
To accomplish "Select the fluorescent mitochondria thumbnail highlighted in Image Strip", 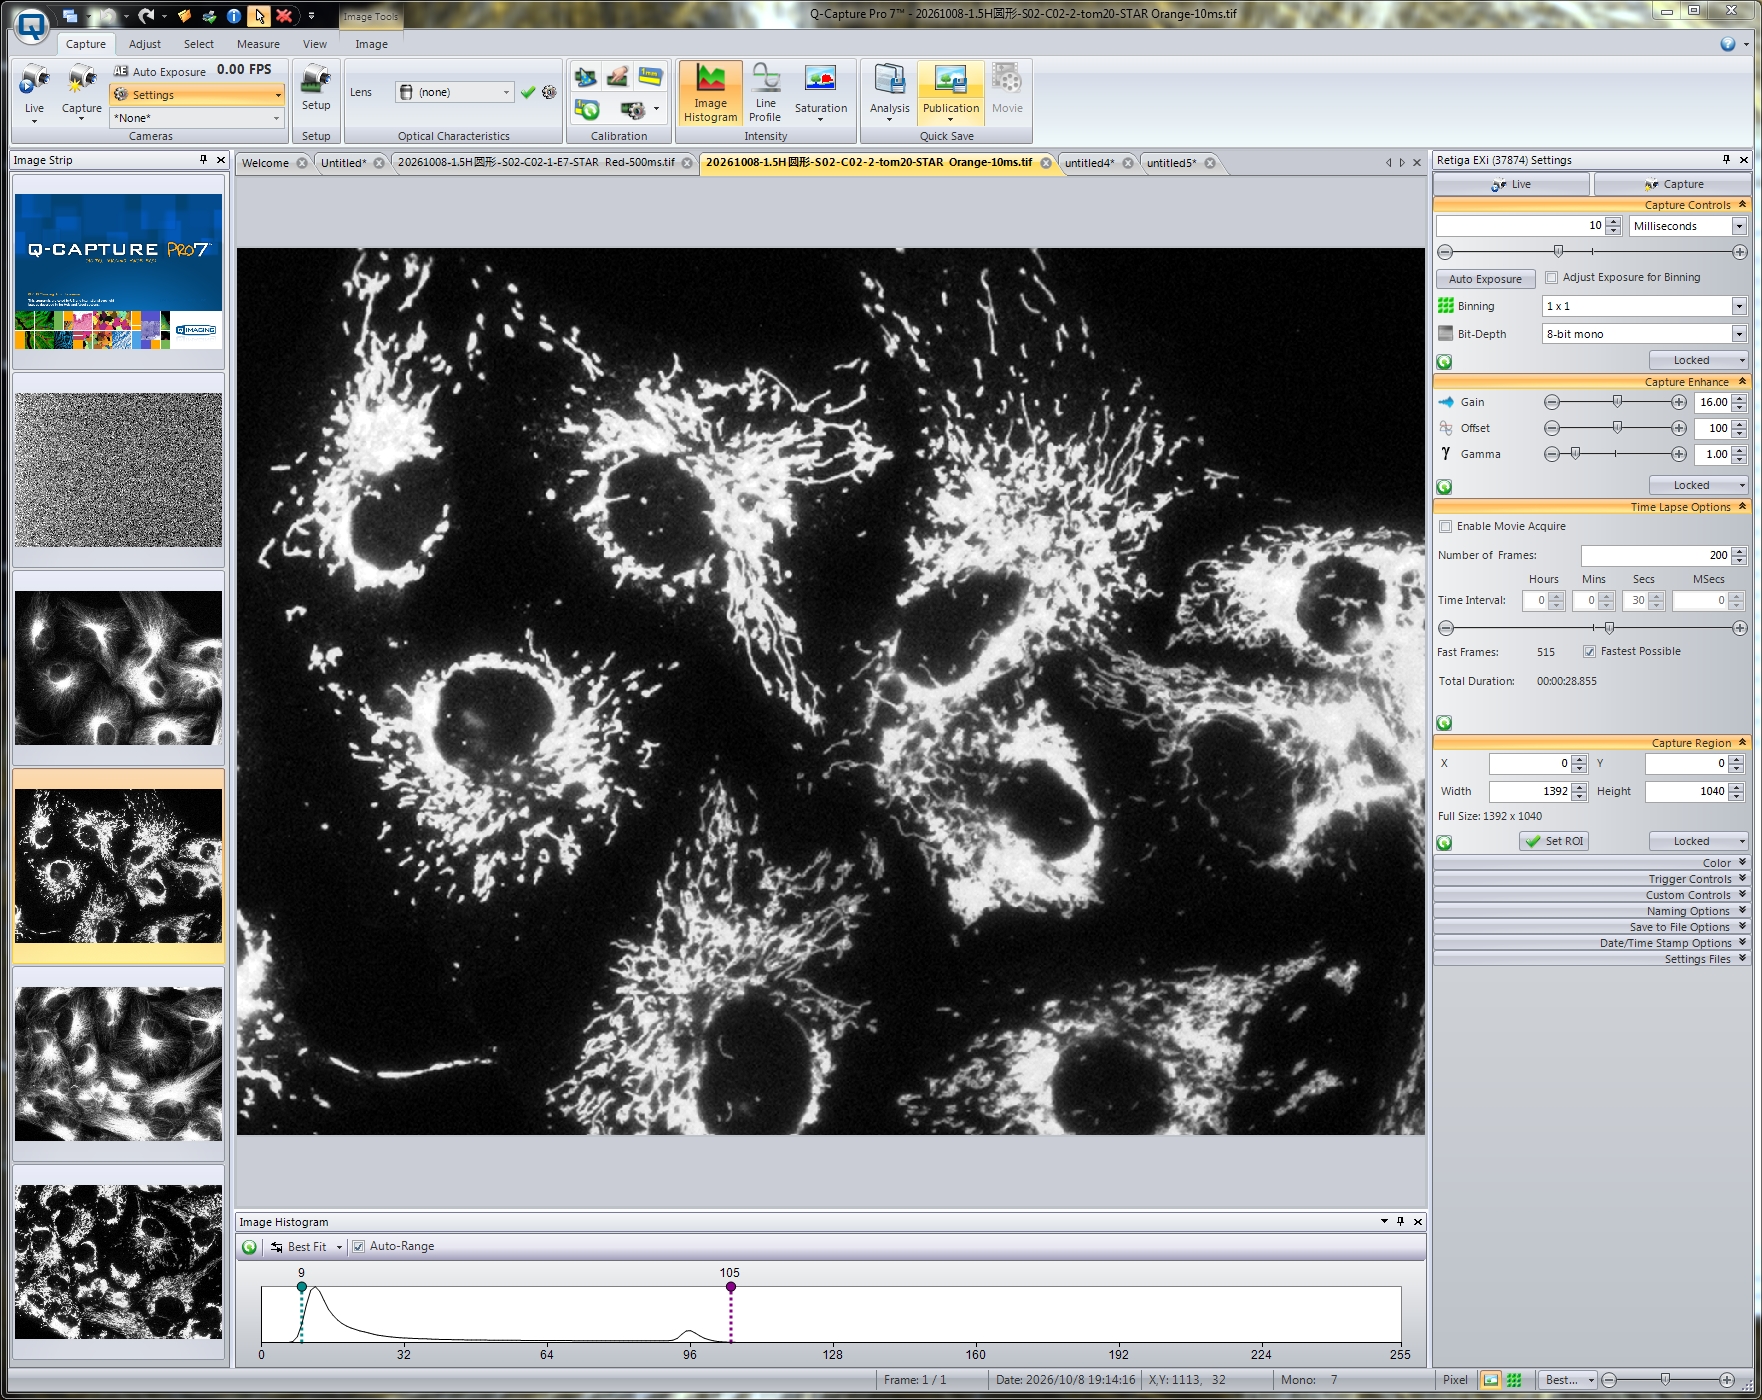I will click(x=118, y=866).
